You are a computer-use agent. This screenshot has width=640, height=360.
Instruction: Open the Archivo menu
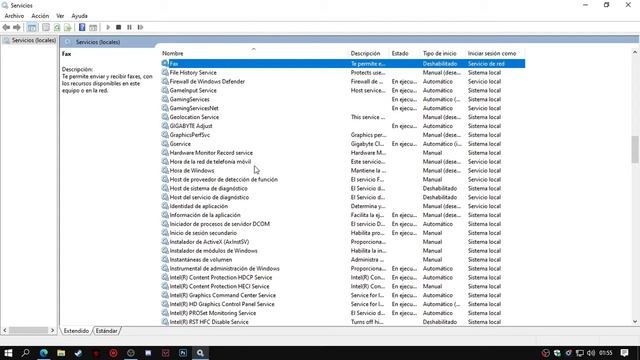click(x=14, y=16)
